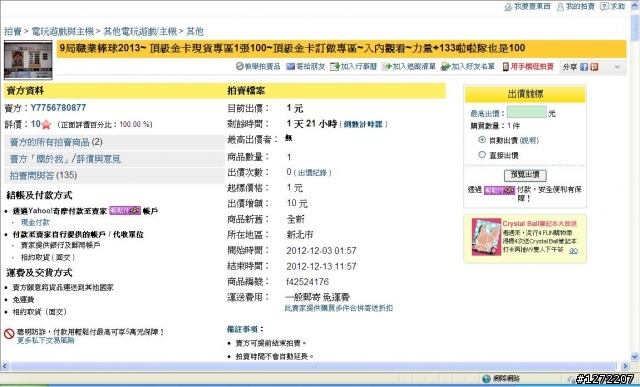The image size is (640, 387).
Task: Open 賣方「關於我」/評價與意見 row
Action: click(114, 159)
